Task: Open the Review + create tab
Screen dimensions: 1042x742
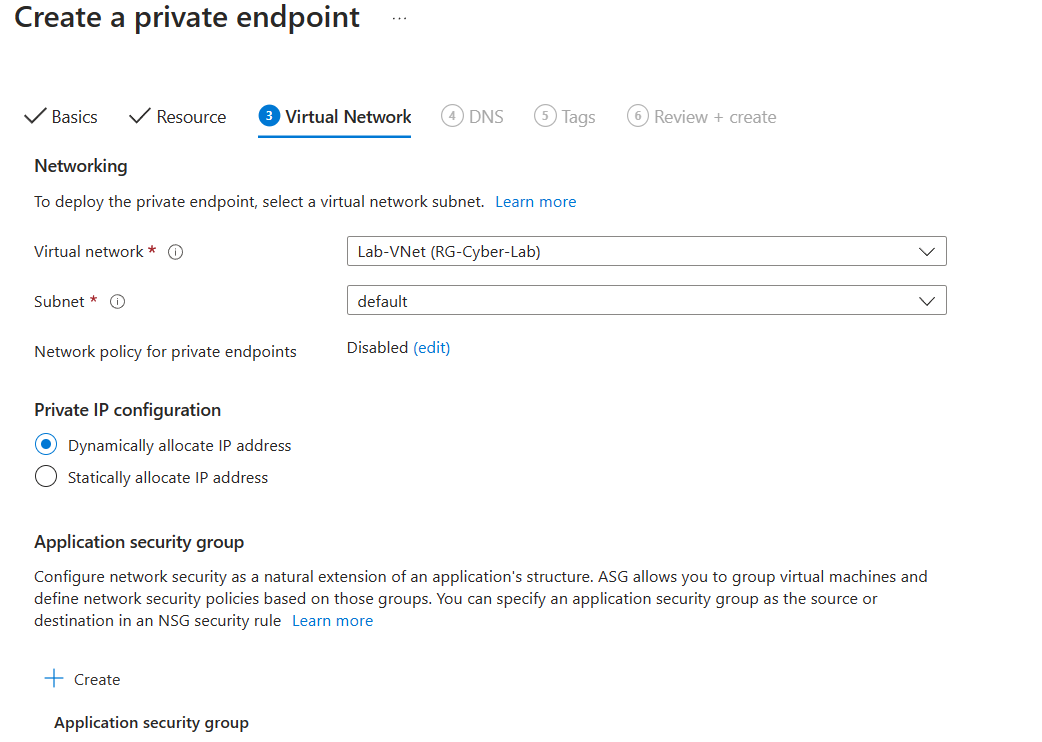Action: tap(701, 116)
